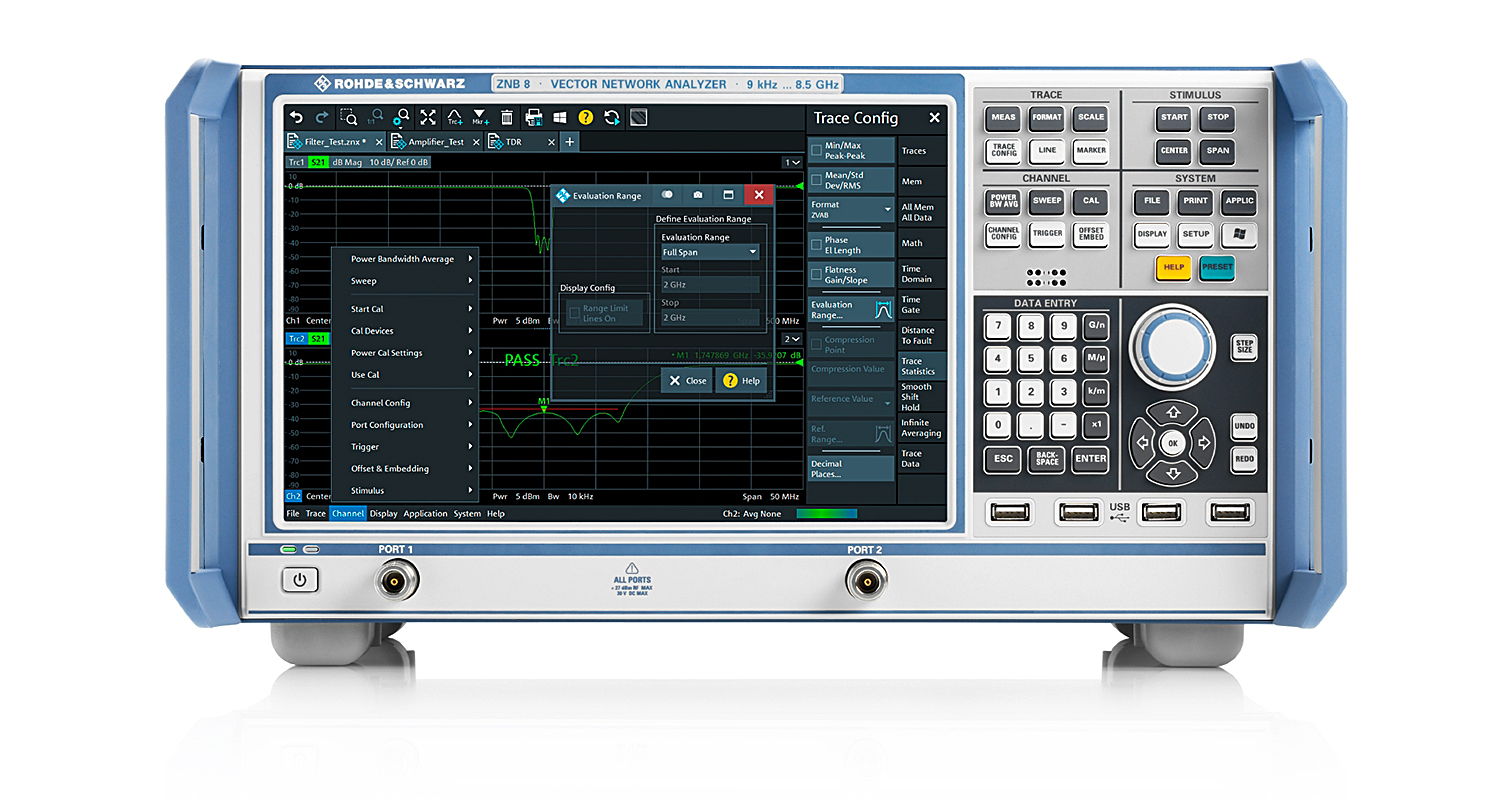Check the Phase El Length option
The width and height of the screenshot is (1500, 800).
click(817, 245)
